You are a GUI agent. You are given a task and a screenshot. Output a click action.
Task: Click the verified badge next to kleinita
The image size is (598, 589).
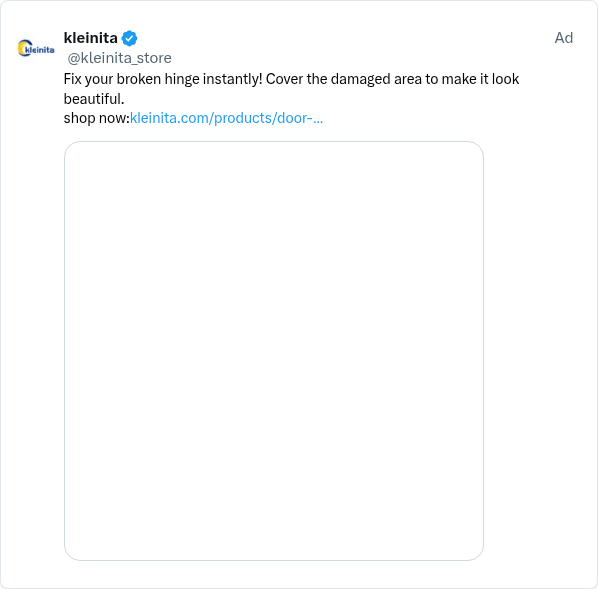(x=129, y=38)
